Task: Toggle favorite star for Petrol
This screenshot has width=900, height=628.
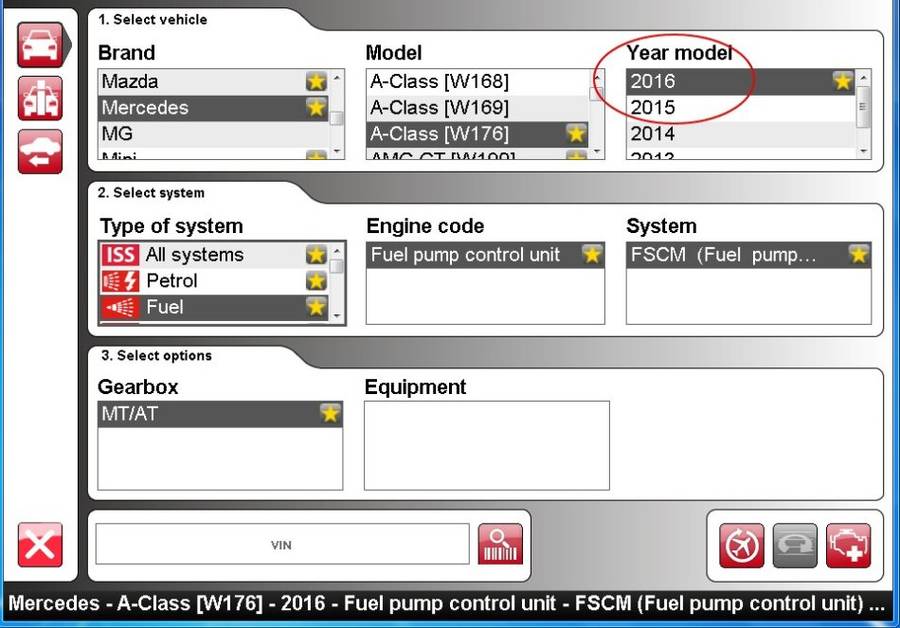Action: (316, 281)
